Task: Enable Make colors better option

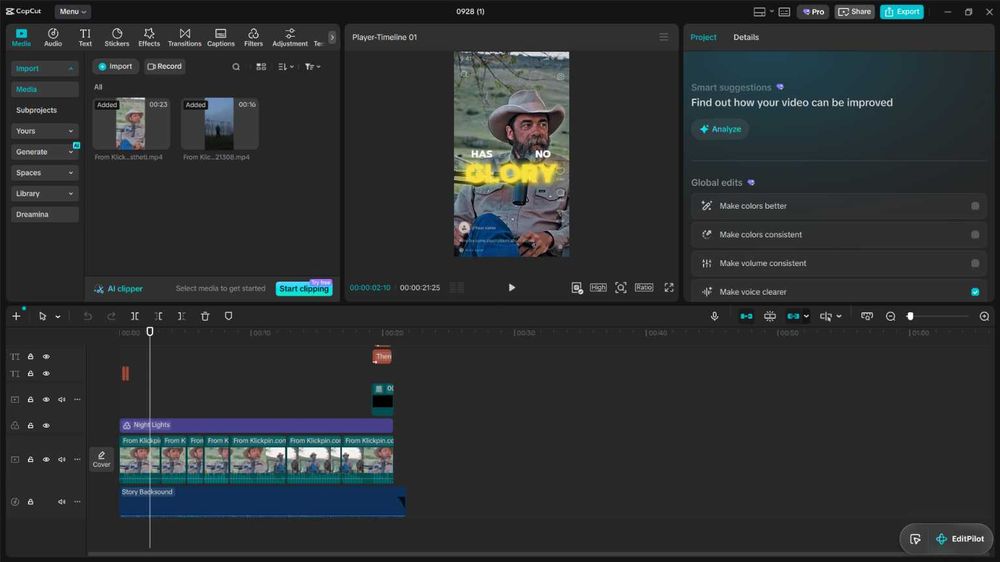Action: 975,206
